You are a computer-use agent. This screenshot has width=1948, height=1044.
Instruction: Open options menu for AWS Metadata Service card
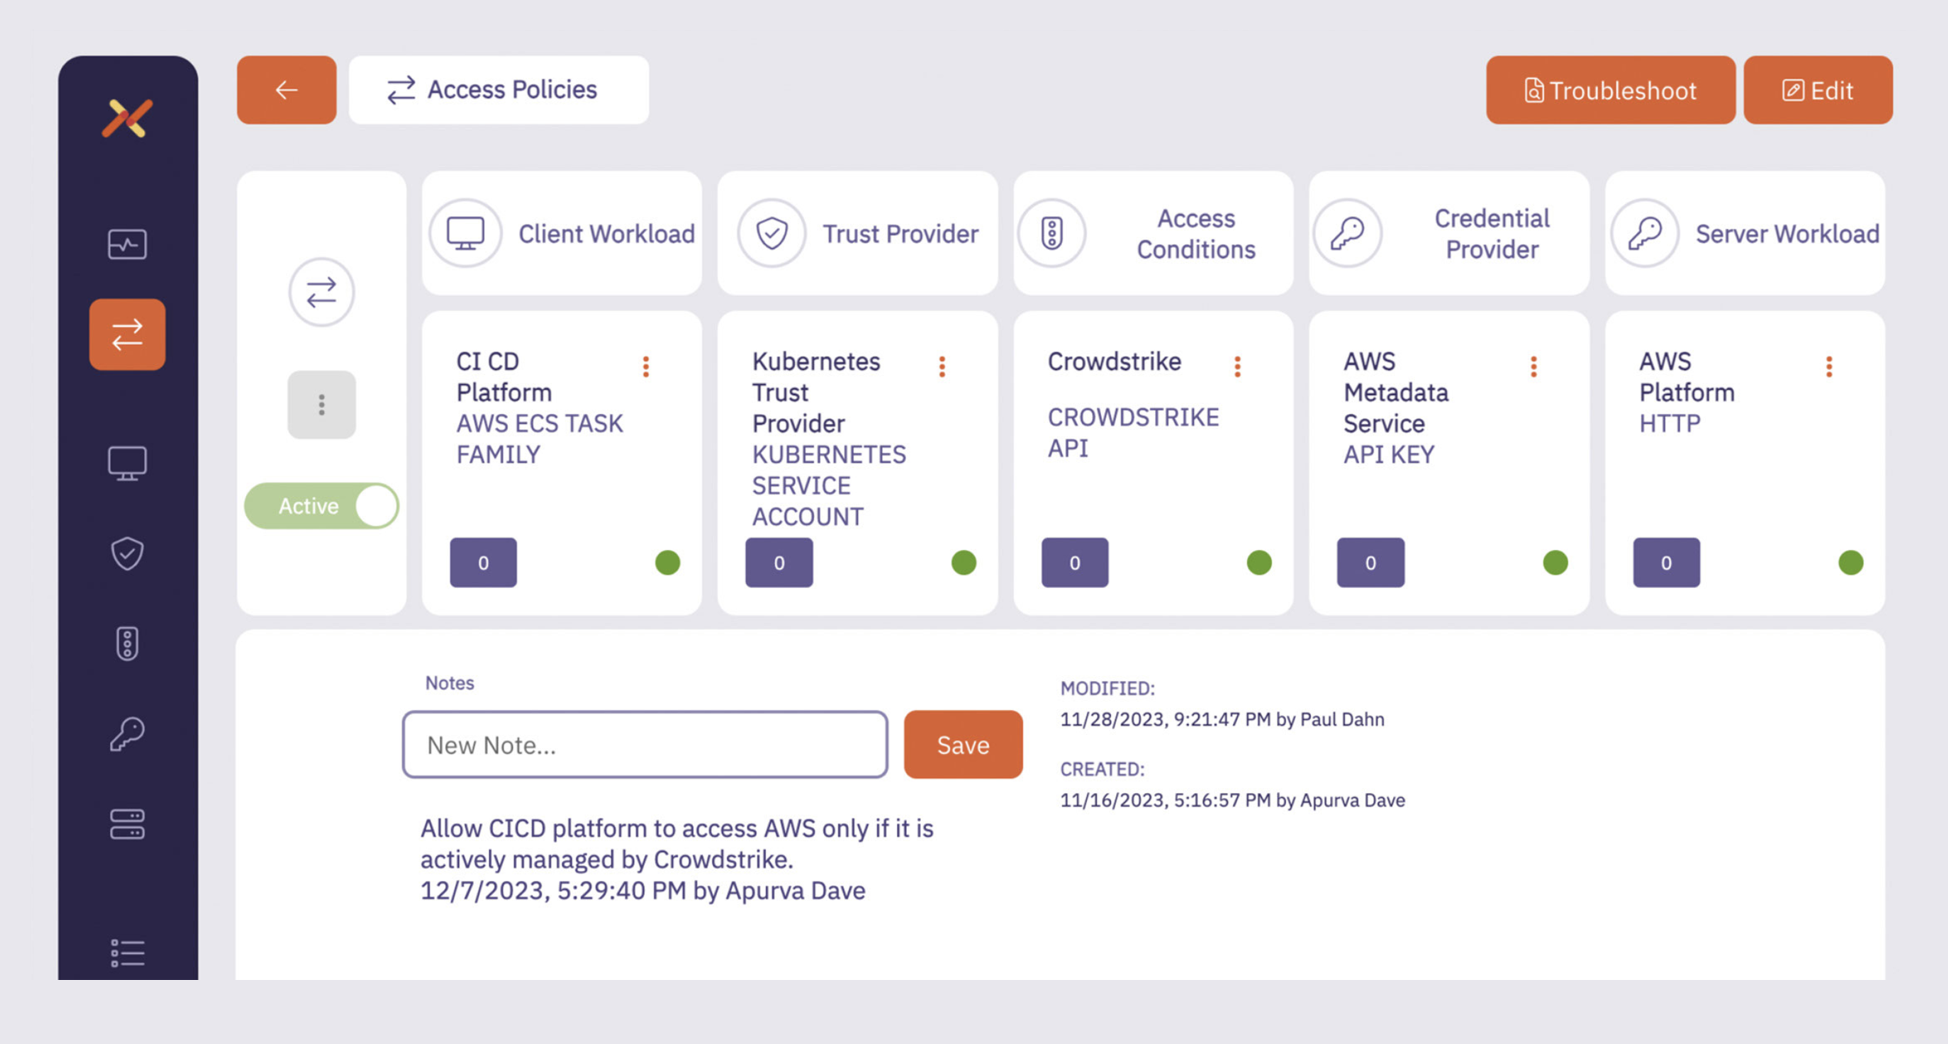tap(1533, 367)
